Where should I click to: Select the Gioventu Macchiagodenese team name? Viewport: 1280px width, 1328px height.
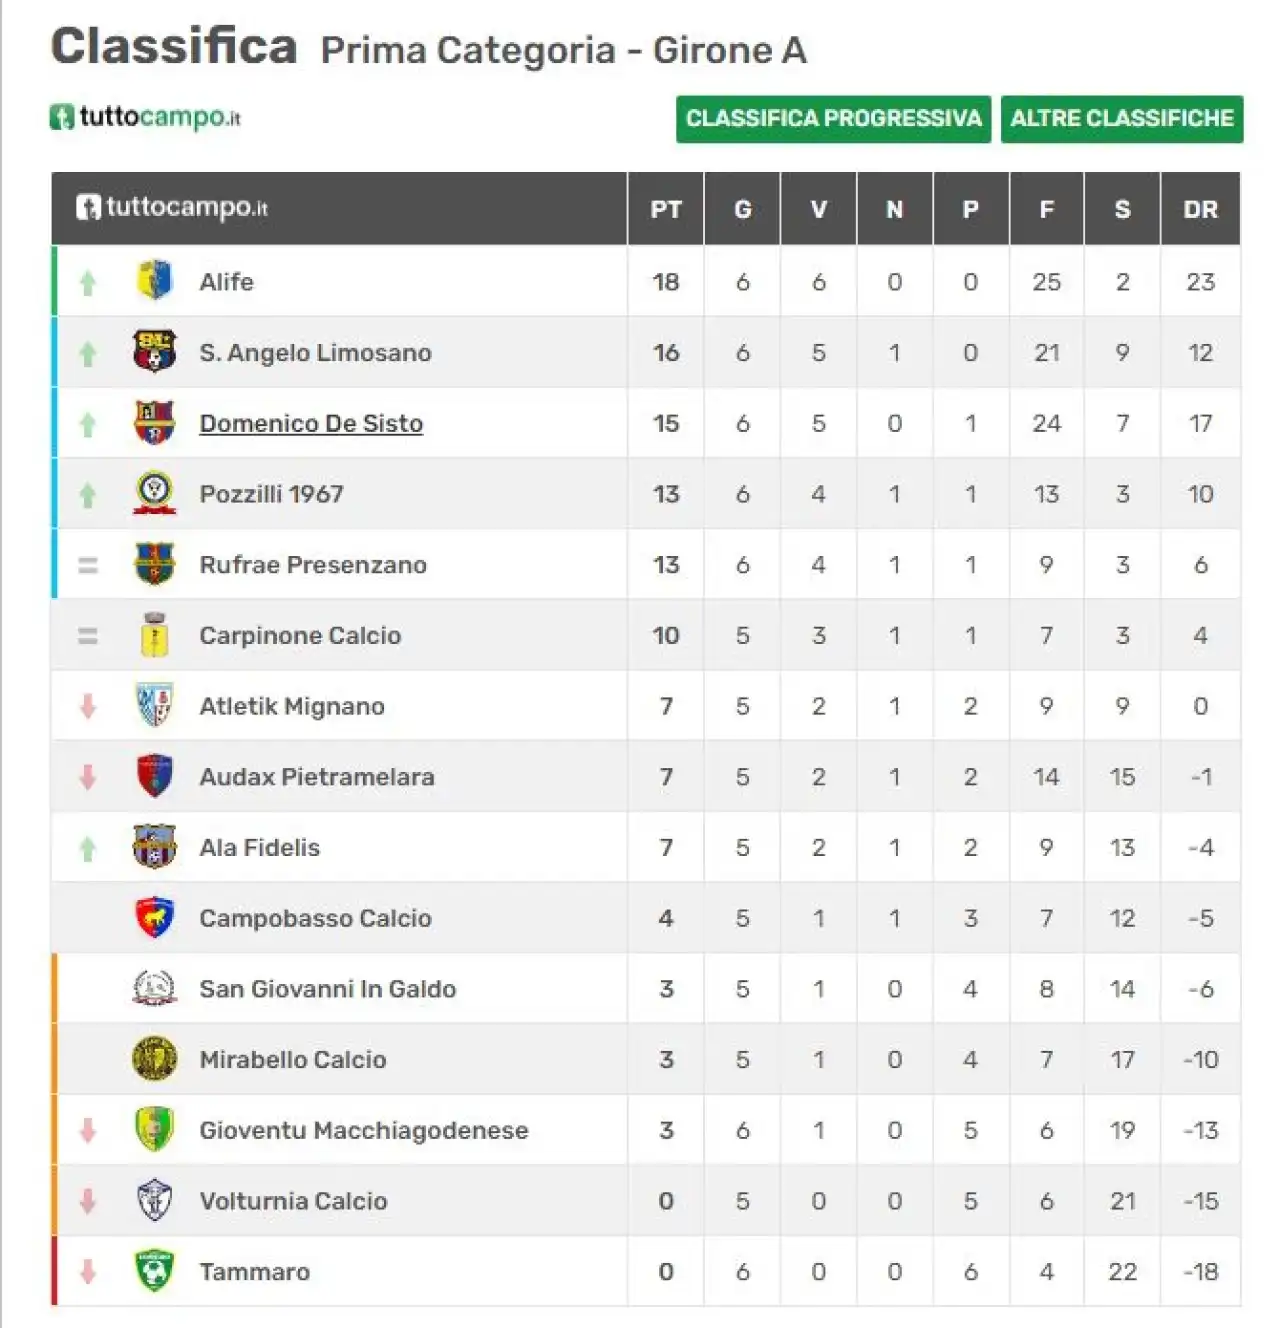click(x=364, y=1130)
